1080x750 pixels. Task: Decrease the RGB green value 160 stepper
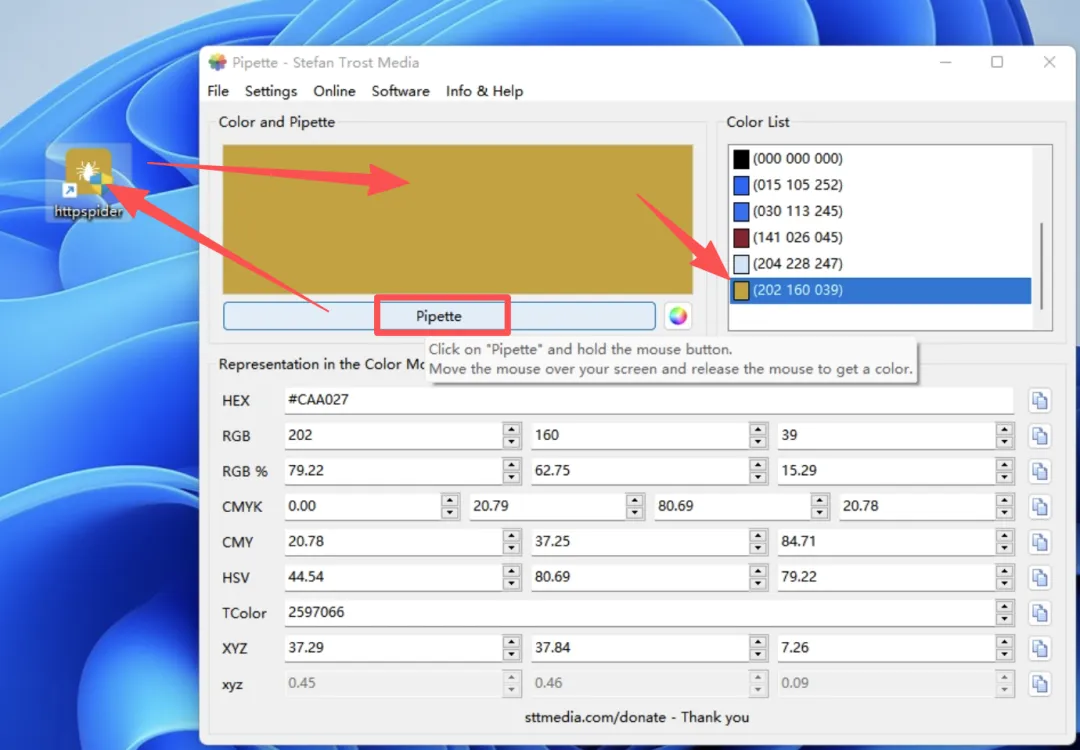(758, 443)
